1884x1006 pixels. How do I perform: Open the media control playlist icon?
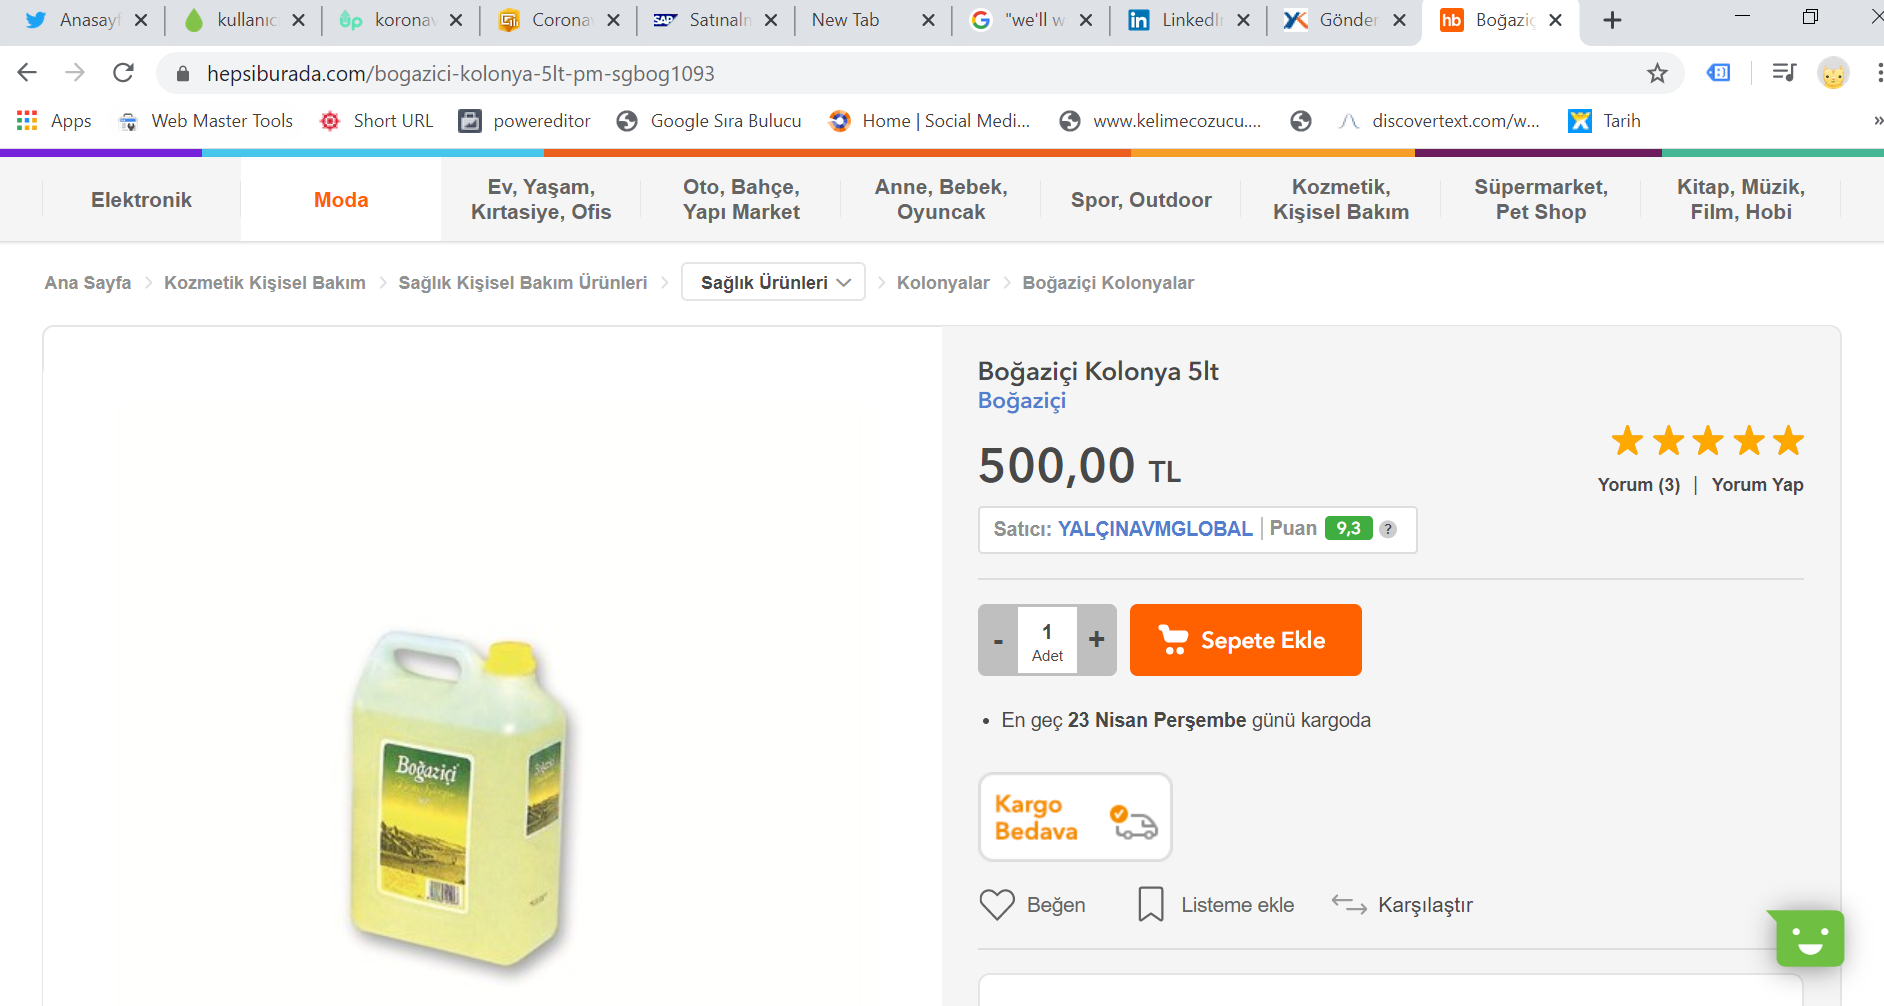click(x=1783, y=73)
